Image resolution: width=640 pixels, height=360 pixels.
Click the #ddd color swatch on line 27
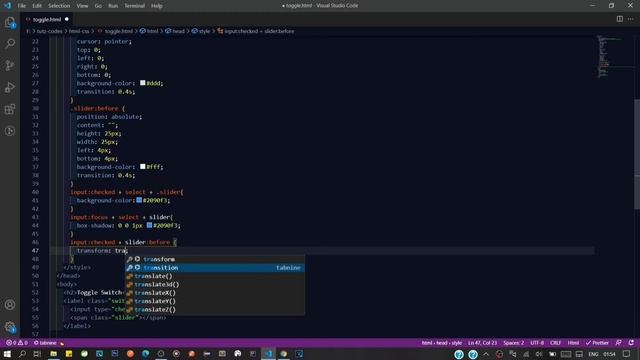142,83
